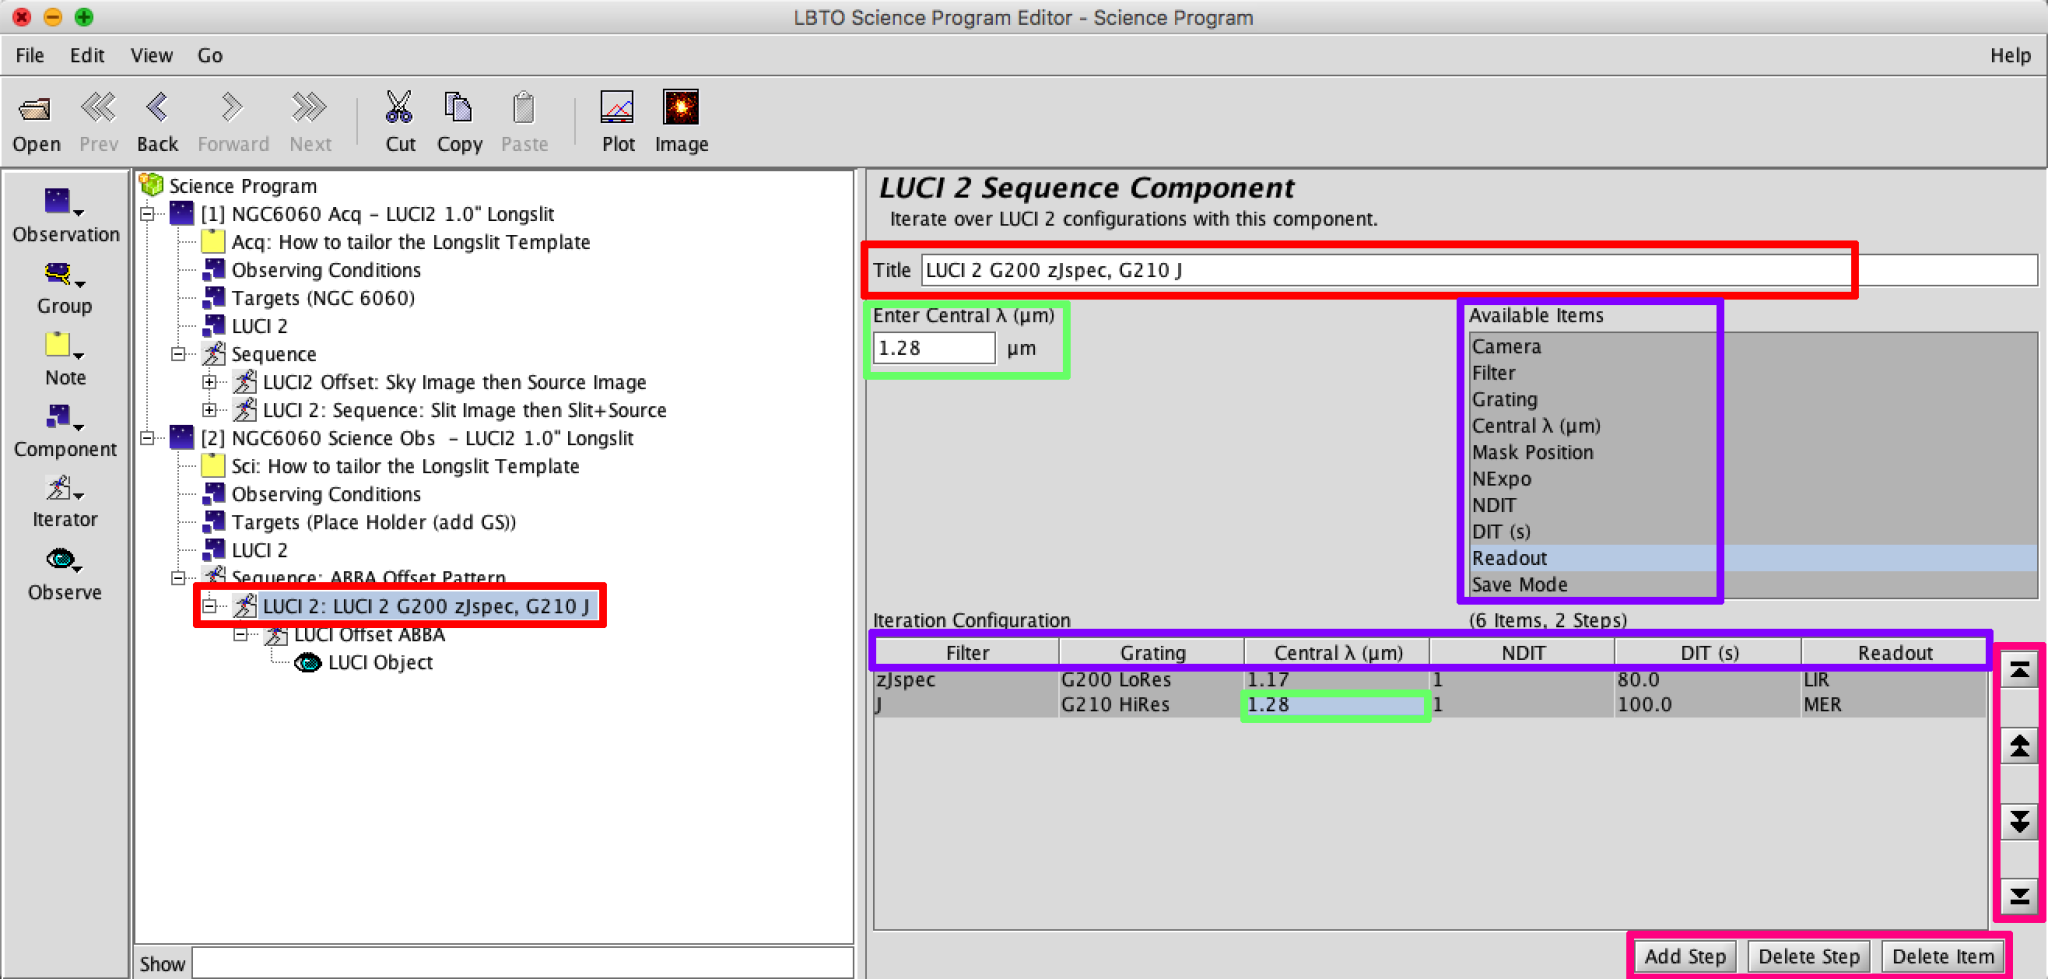Open the View menu
The width and height of the screenshot is (2048, 979).
[x=152, y=55]
